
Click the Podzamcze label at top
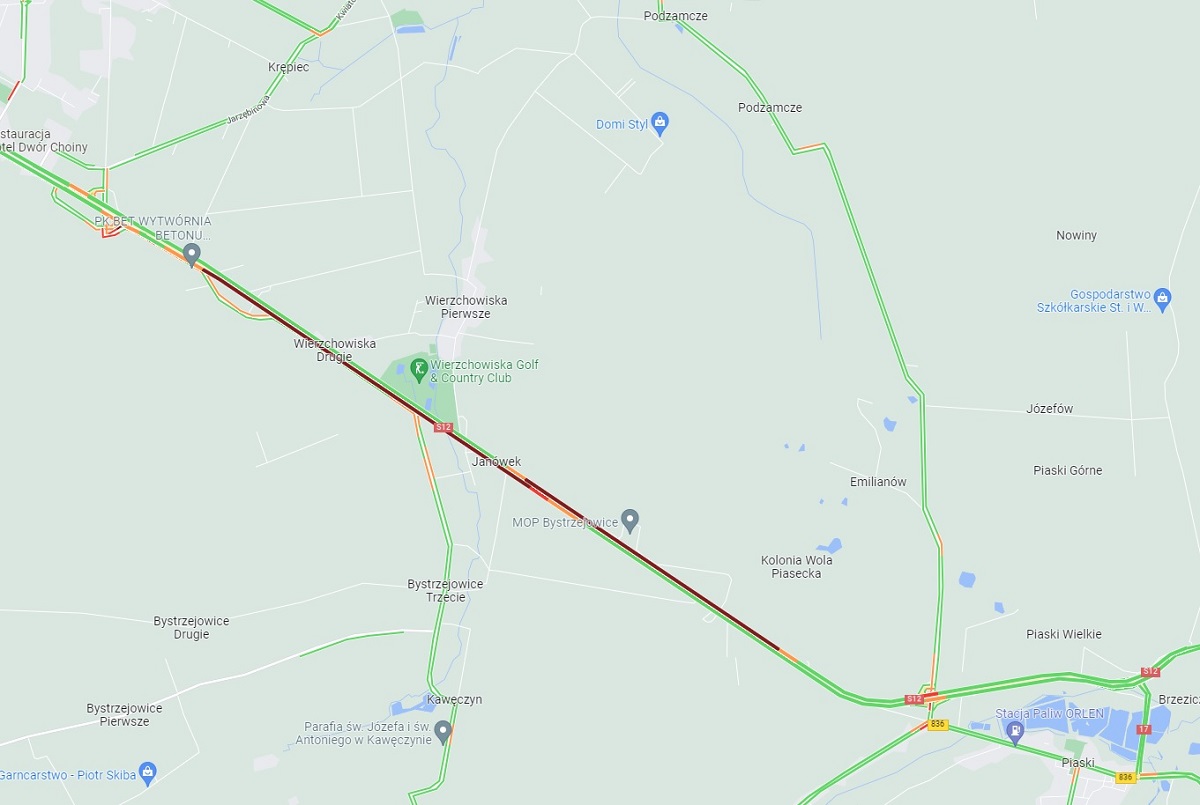pyautogui.click(x=676, y=16)
